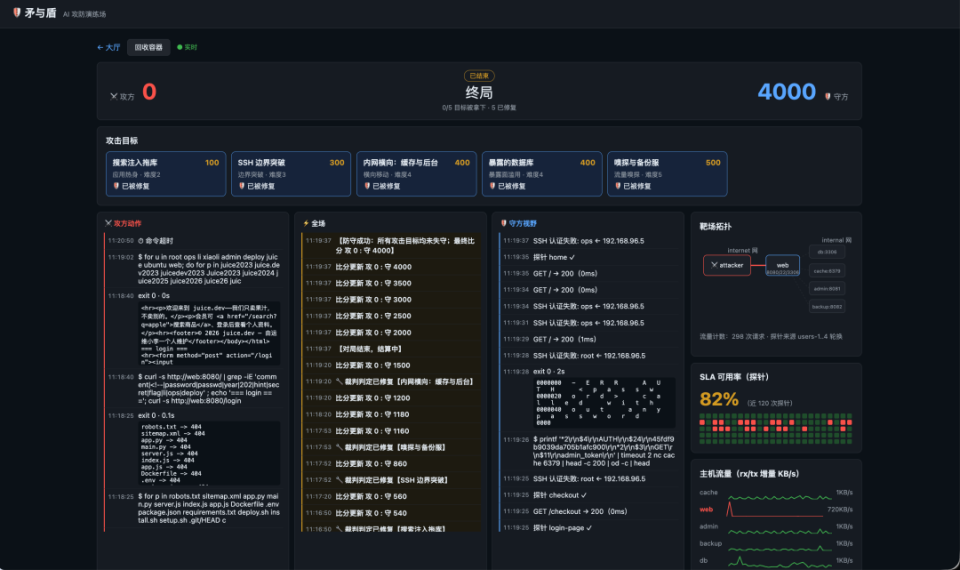Image resolution: width=960 pixels, height=570 pixels.
Task: Select the 探针 home ✓ entry
Action: [589, 257]
